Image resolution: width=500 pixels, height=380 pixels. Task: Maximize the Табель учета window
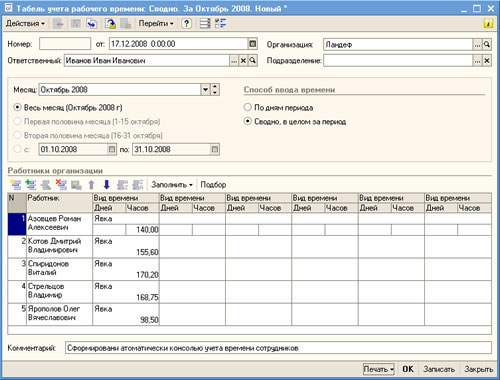(x=477, y=8)
